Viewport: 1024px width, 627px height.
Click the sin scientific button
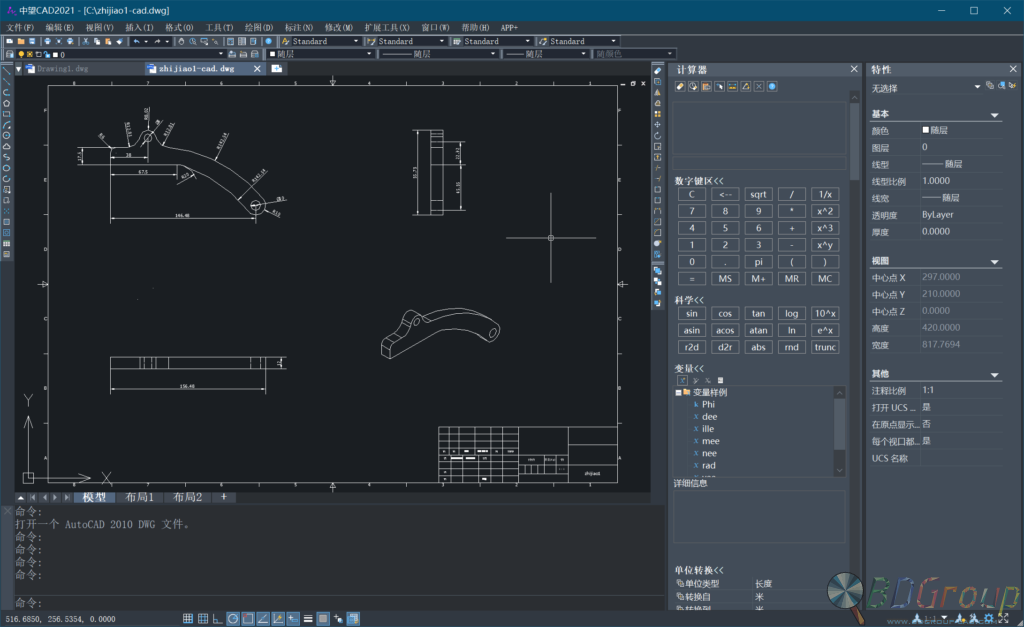tap(692, 314)
